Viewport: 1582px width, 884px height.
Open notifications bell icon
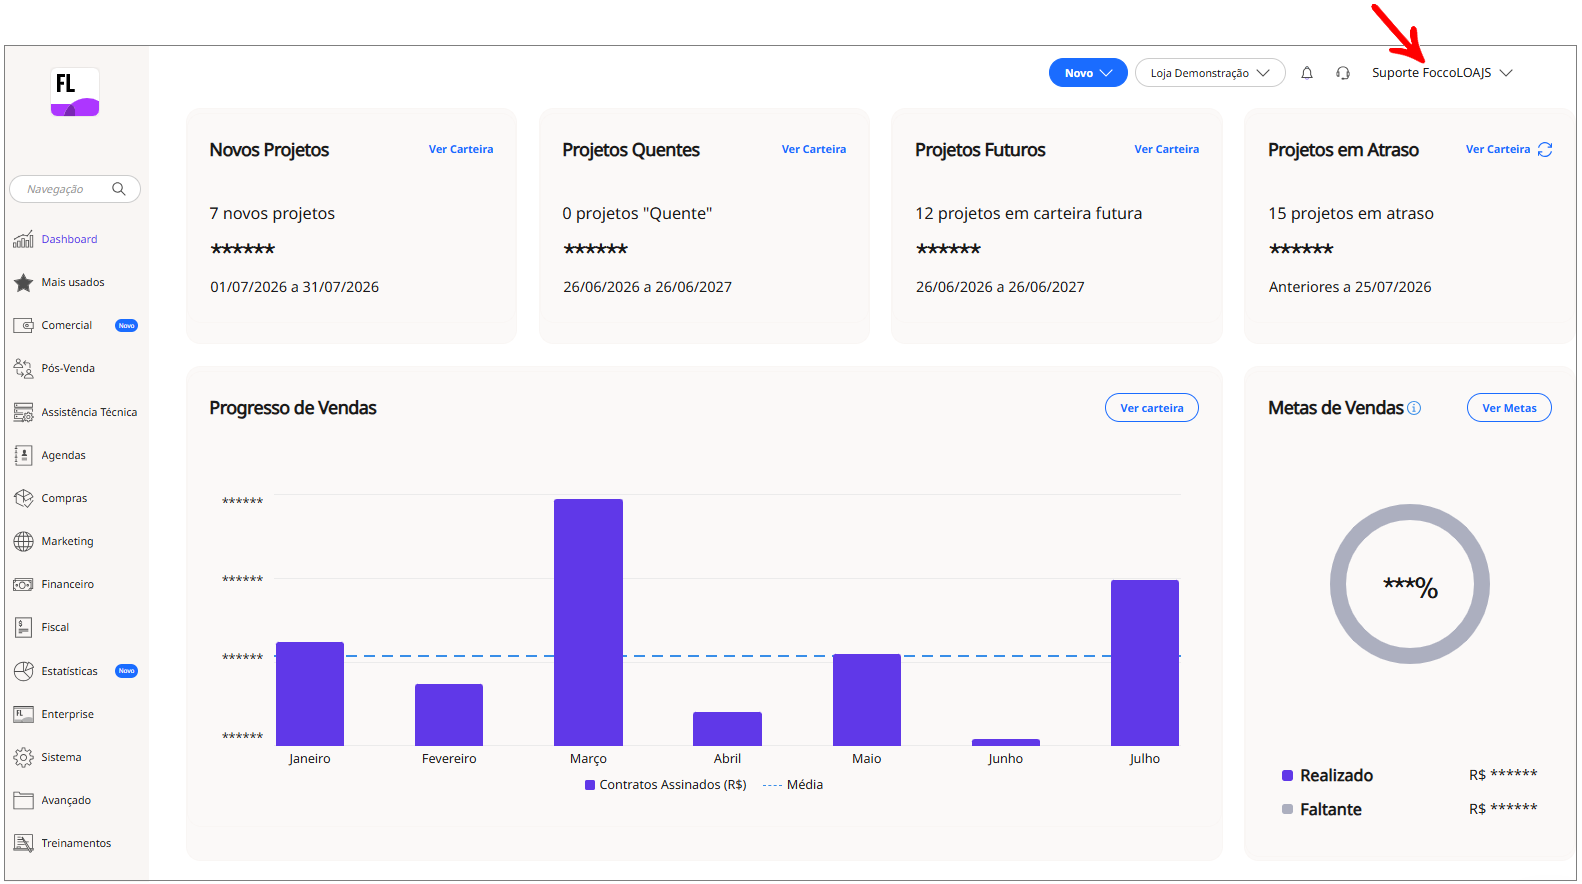[x=1307, y=73]
